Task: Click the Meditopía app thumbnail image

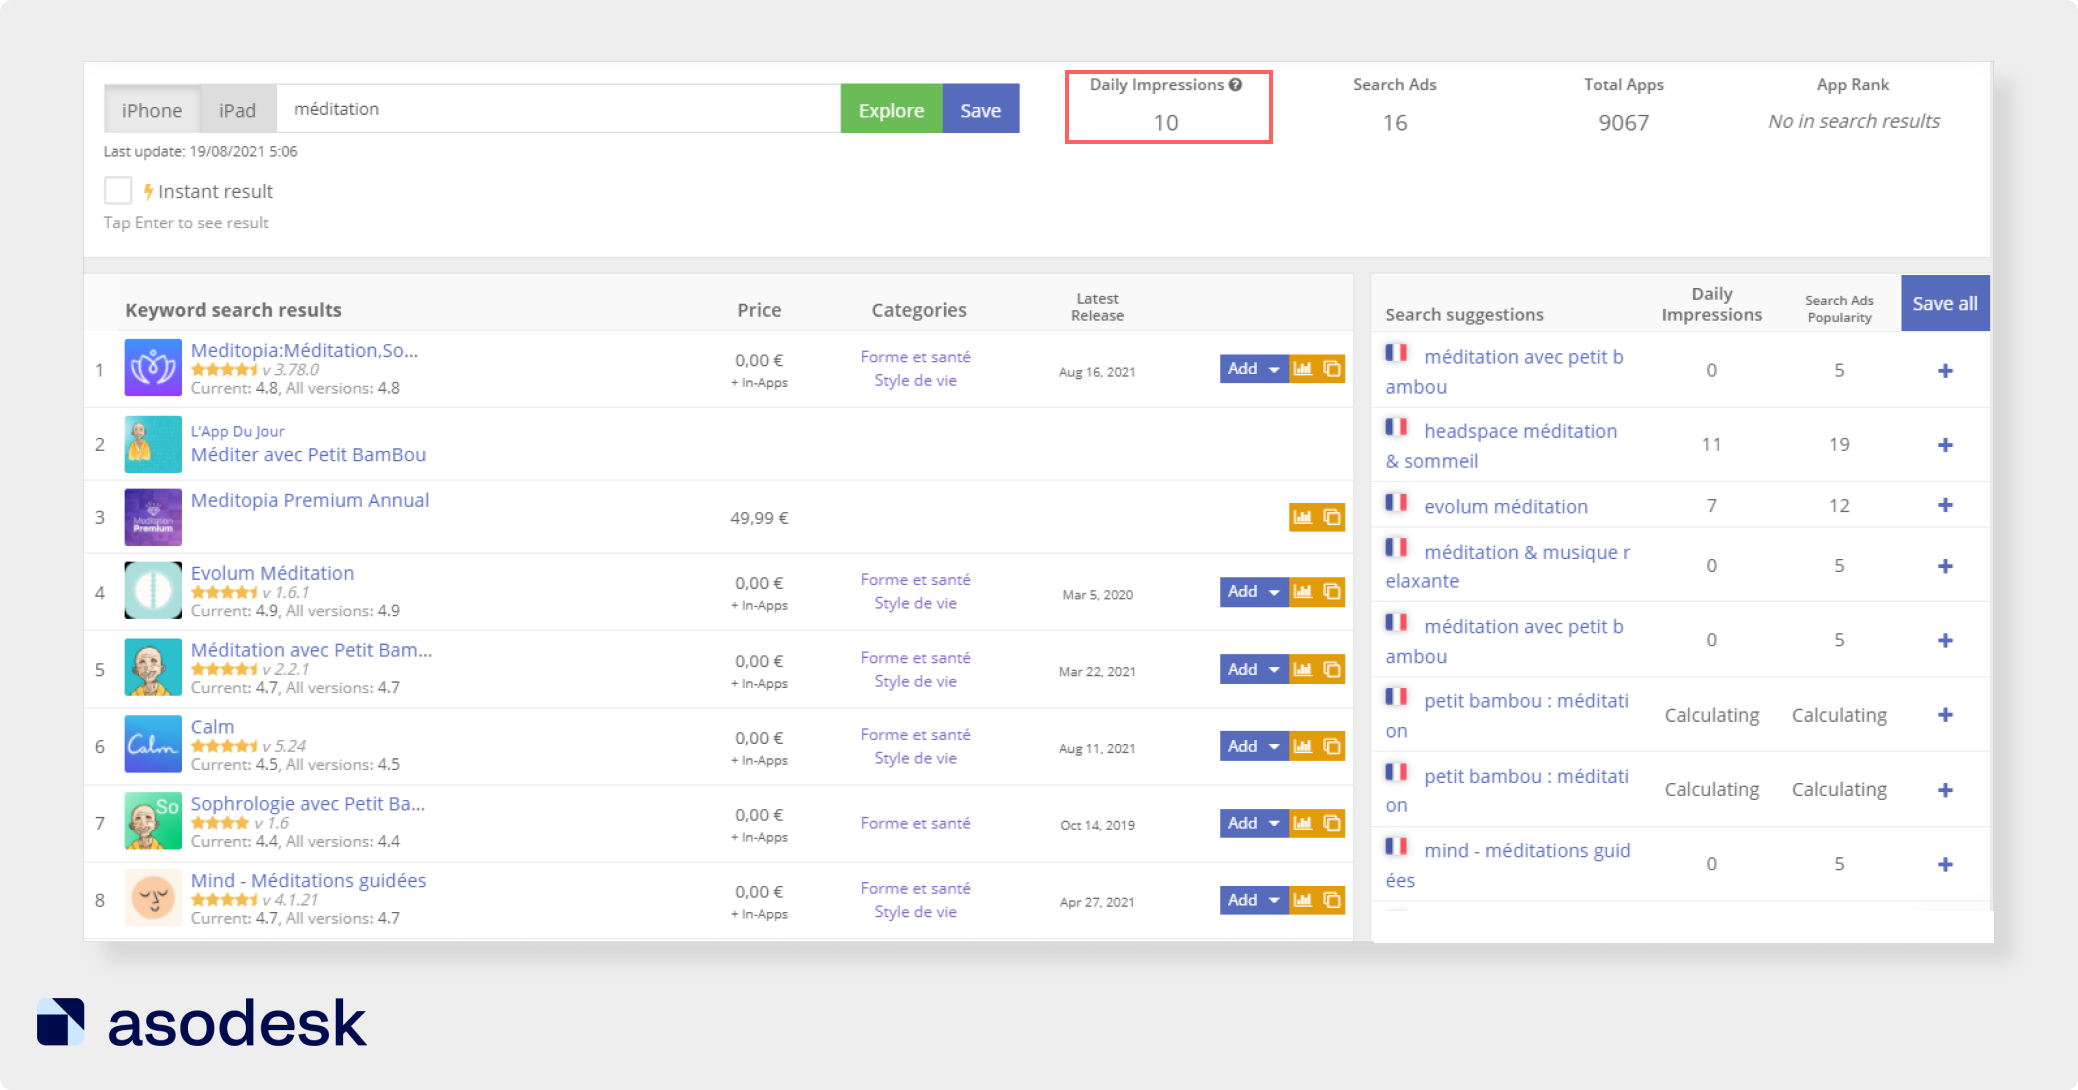Action: coord(151,368)
